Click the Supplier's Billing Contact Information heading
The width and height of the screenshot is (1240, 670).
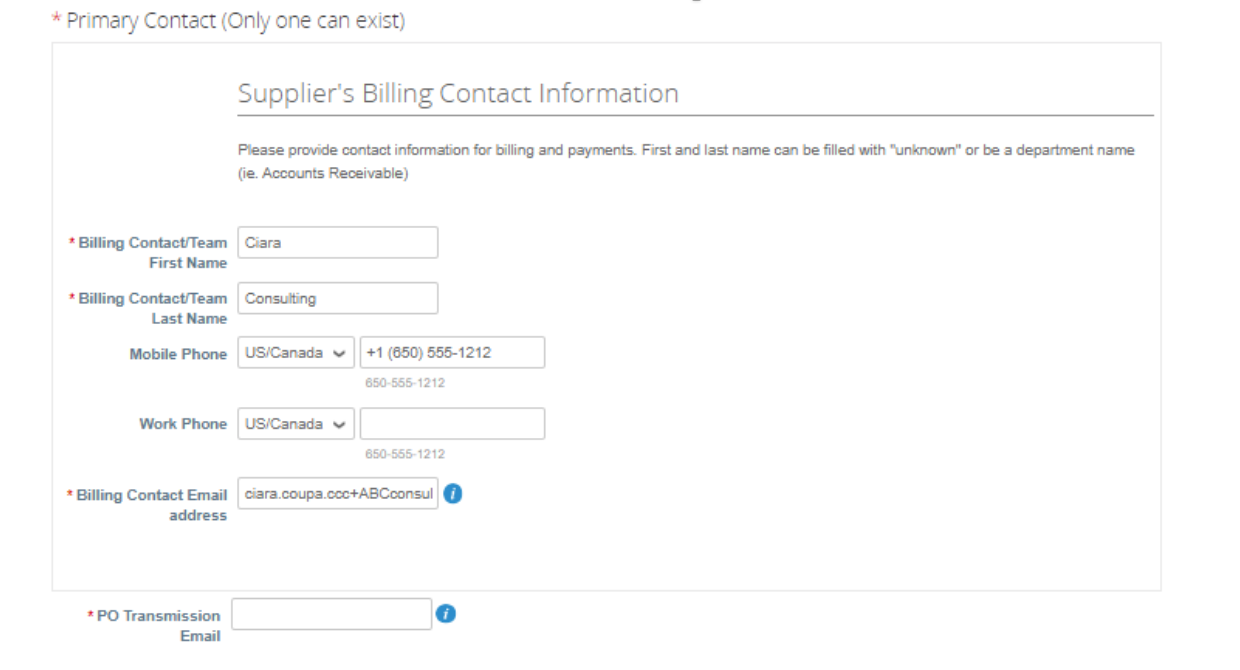pos(458,94)
